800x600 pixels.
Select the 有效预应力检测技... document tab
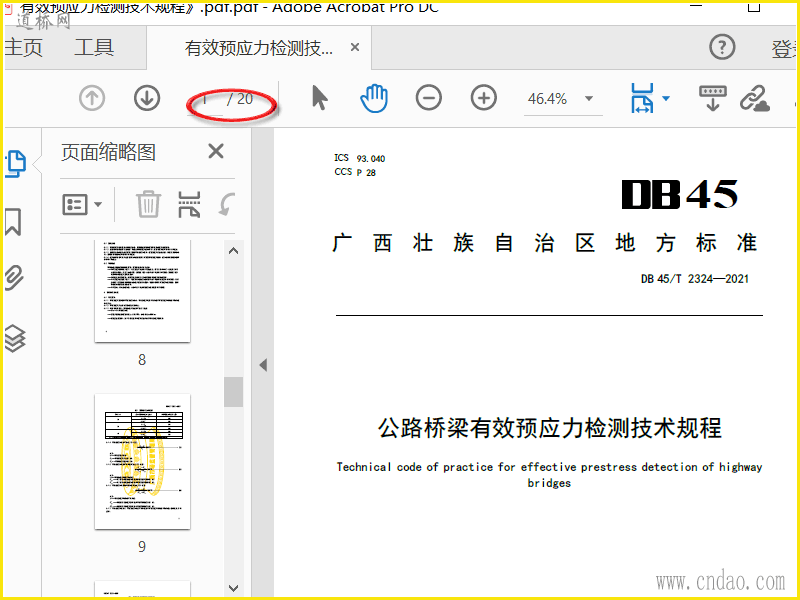pyautogui.click(x=259, y=48)
